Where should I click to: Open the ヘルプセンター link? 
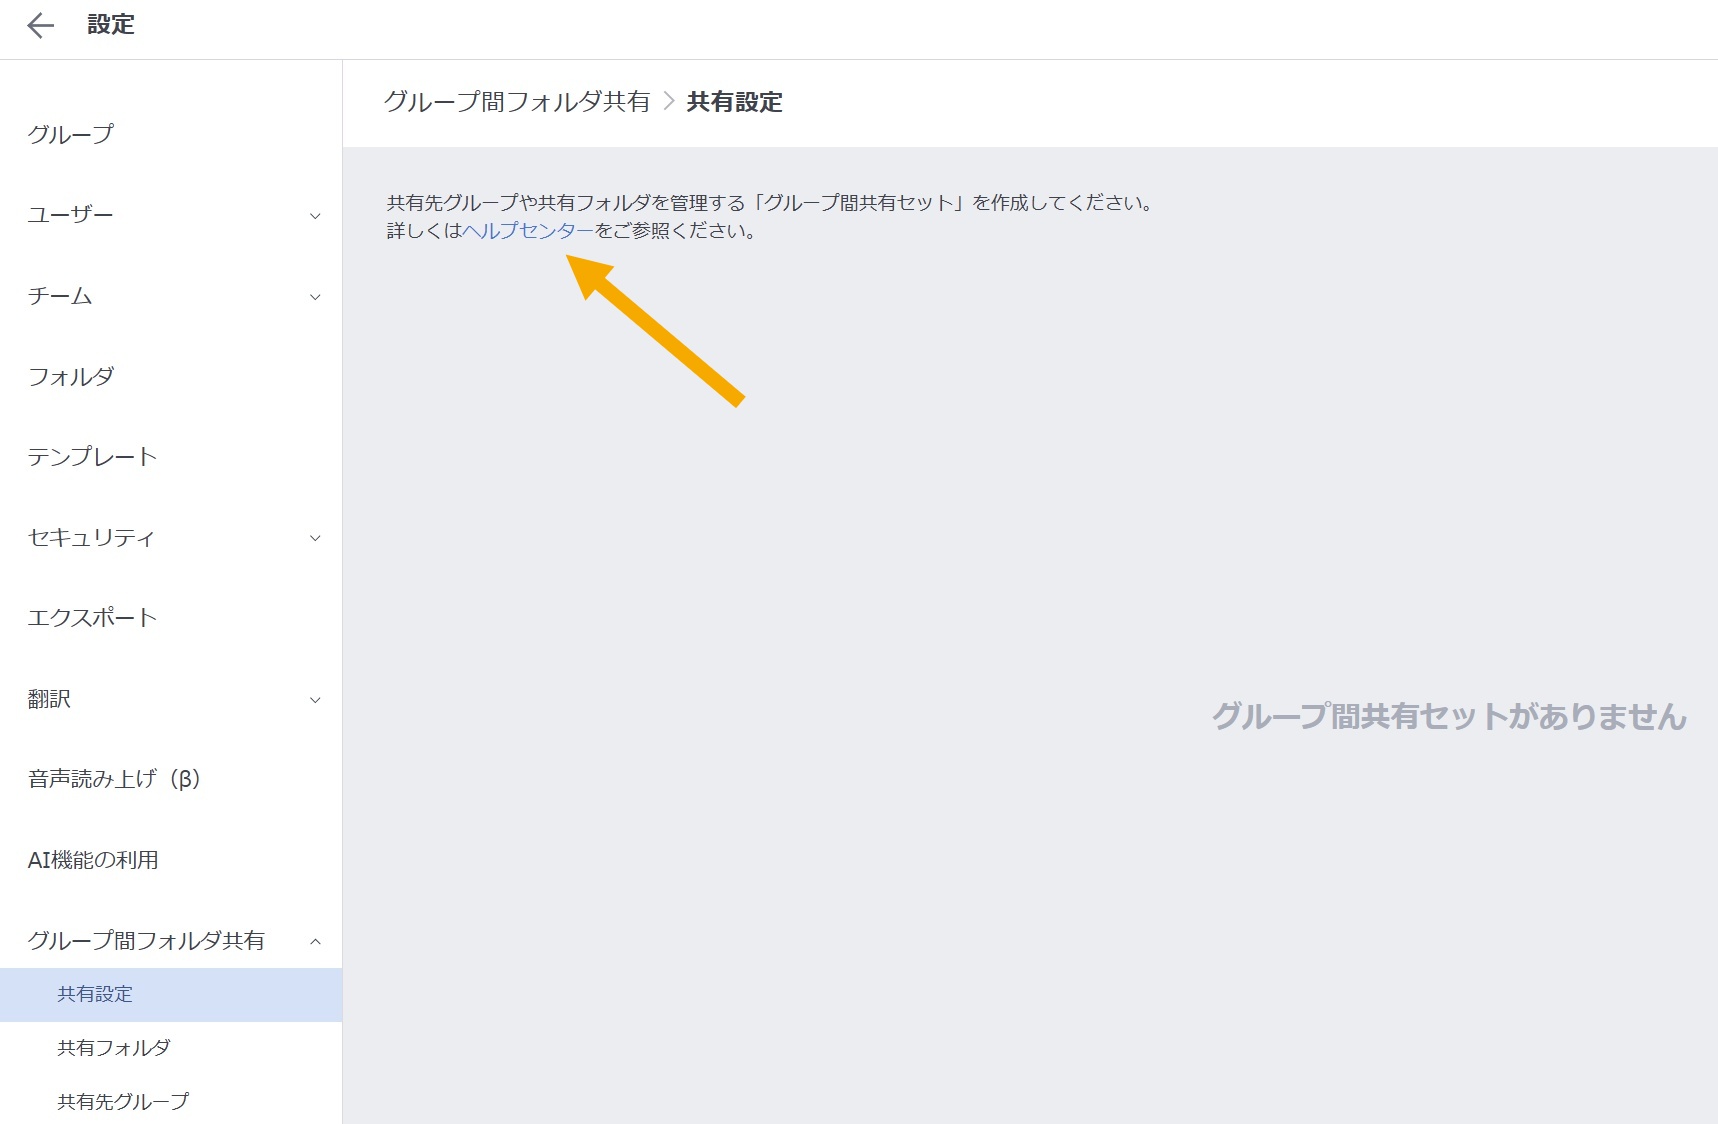coord(527,231)
